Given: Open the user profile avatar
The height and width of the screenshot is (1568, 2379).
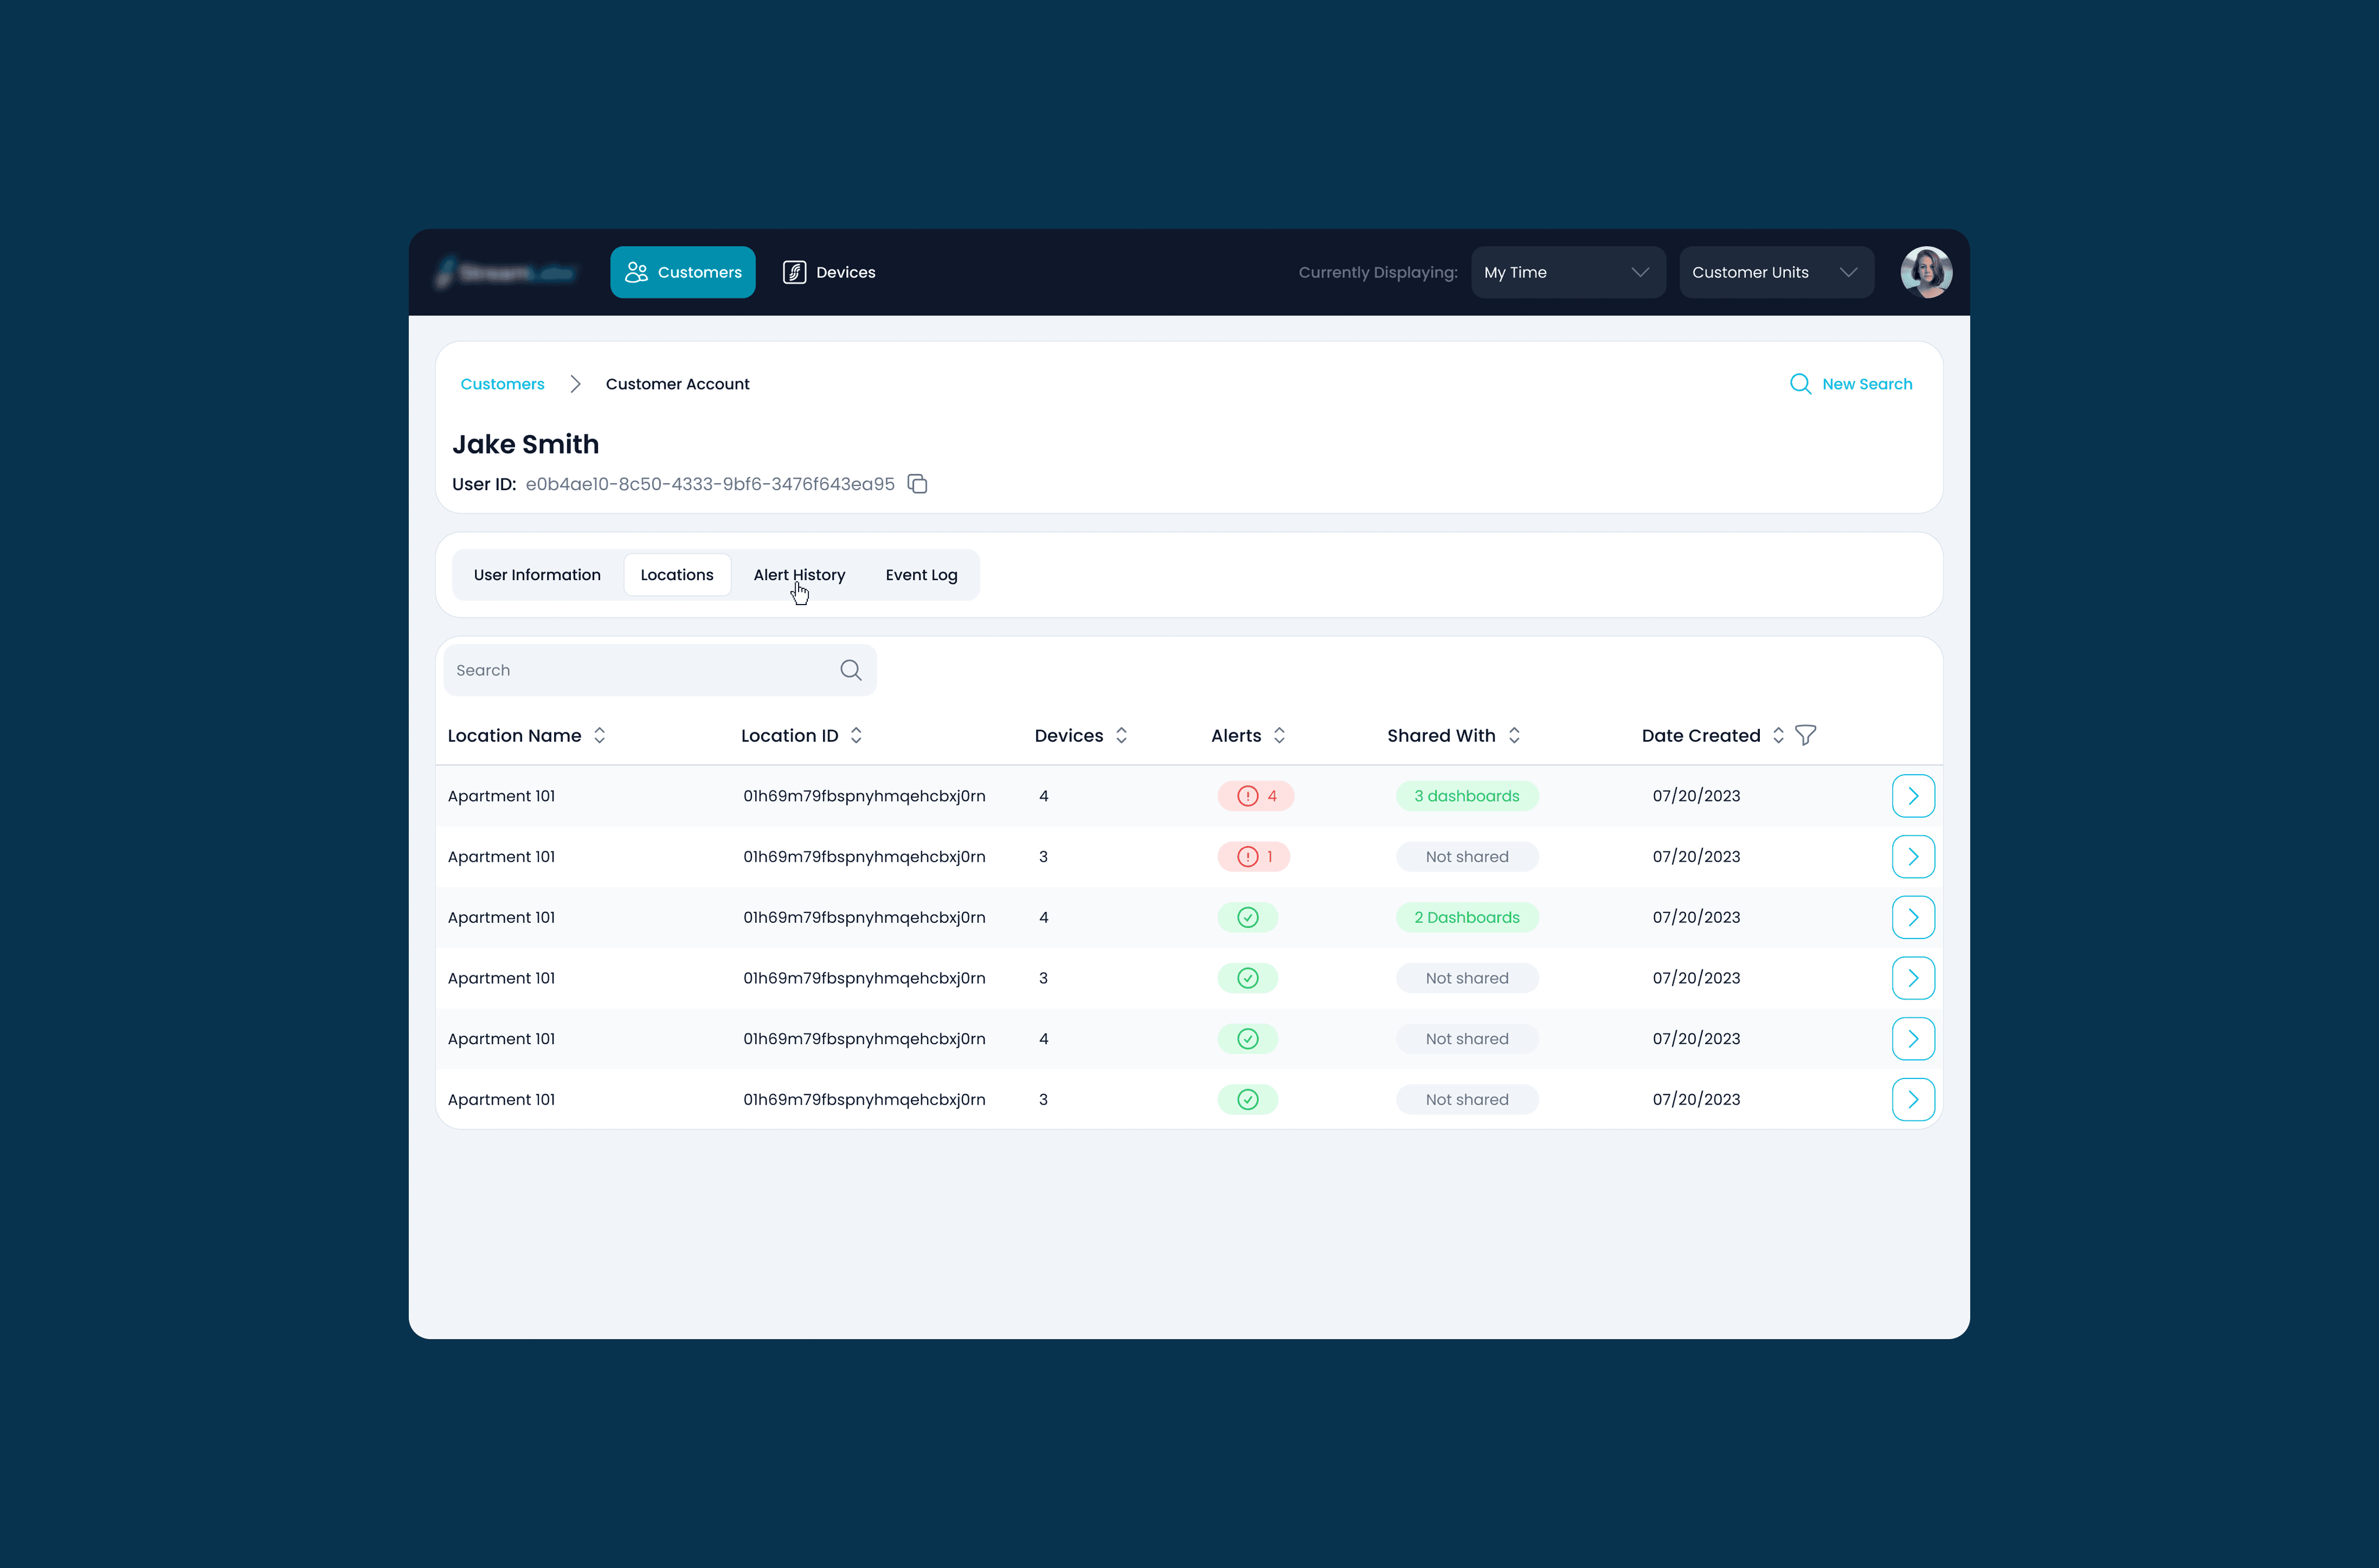Looking at the screenshot, I should [x=1925, y=272].
